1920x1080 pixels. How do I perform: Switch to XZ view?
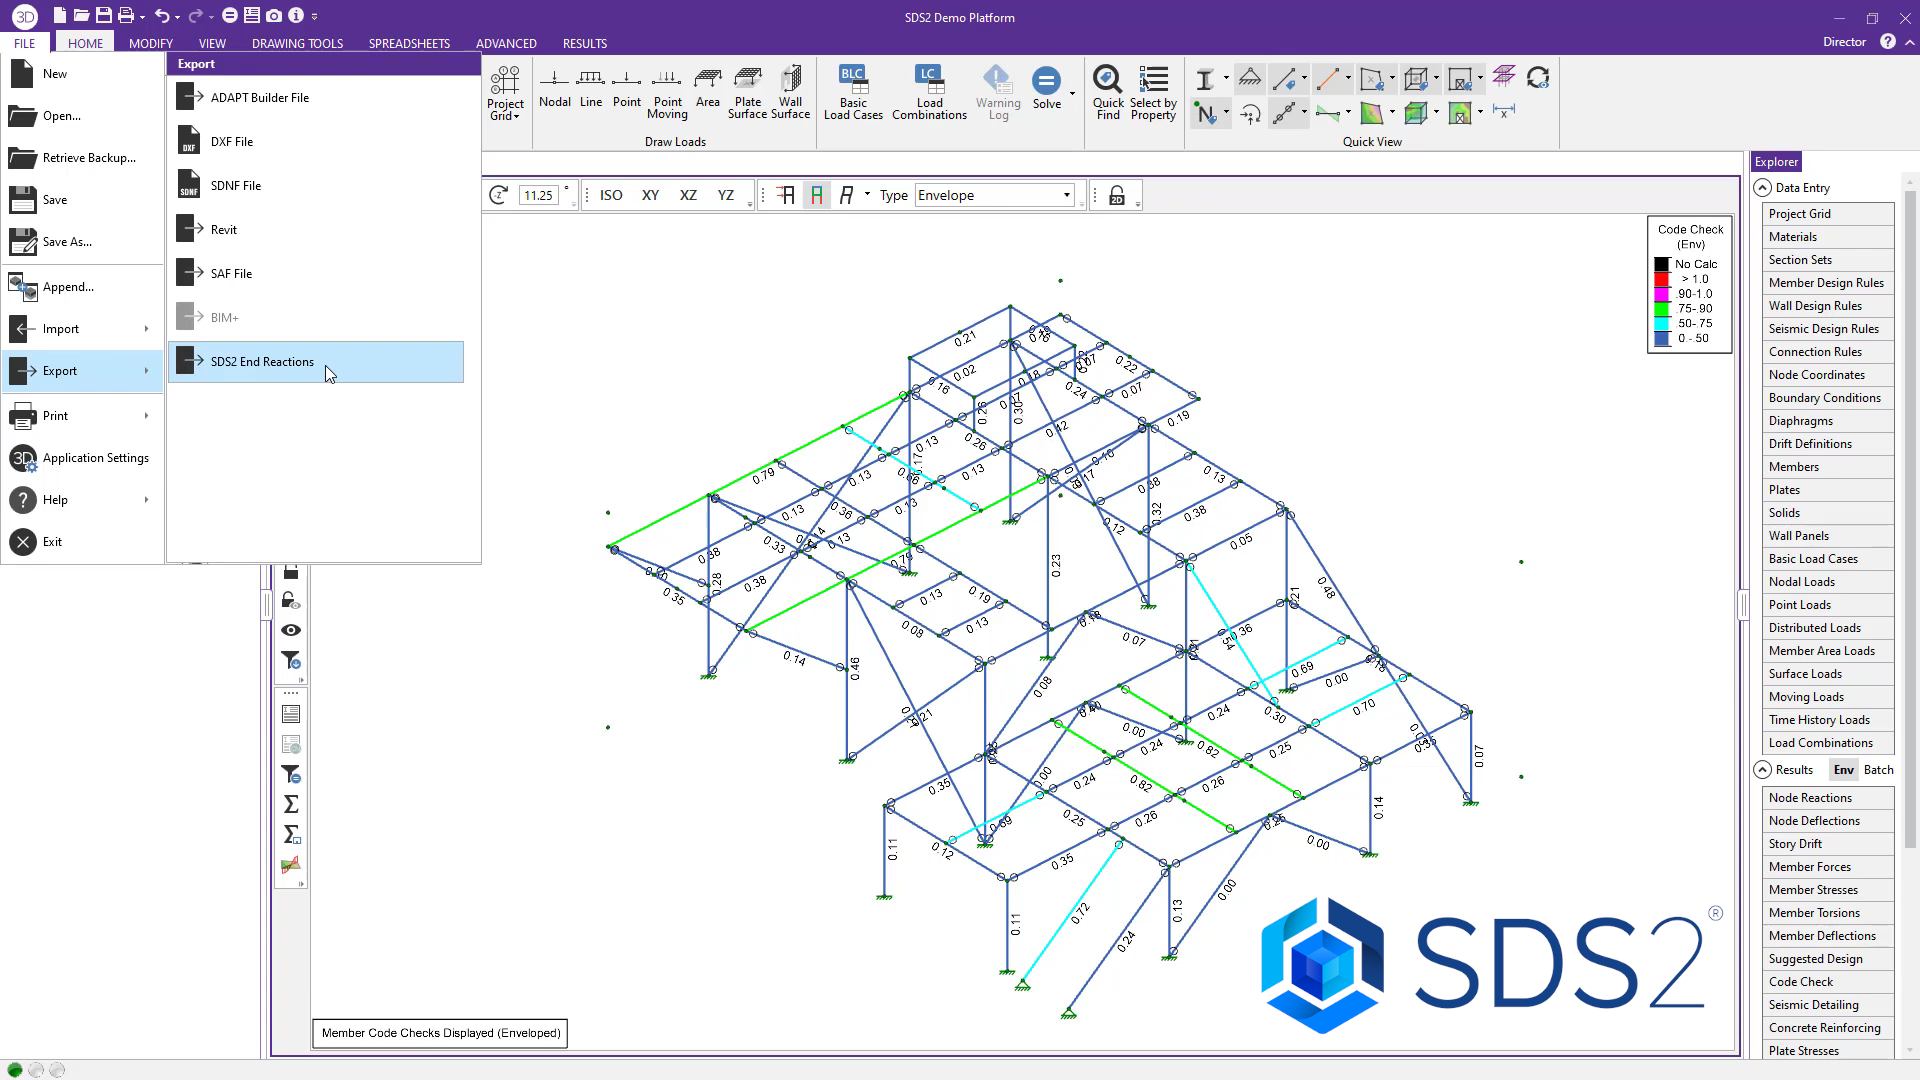688,195
